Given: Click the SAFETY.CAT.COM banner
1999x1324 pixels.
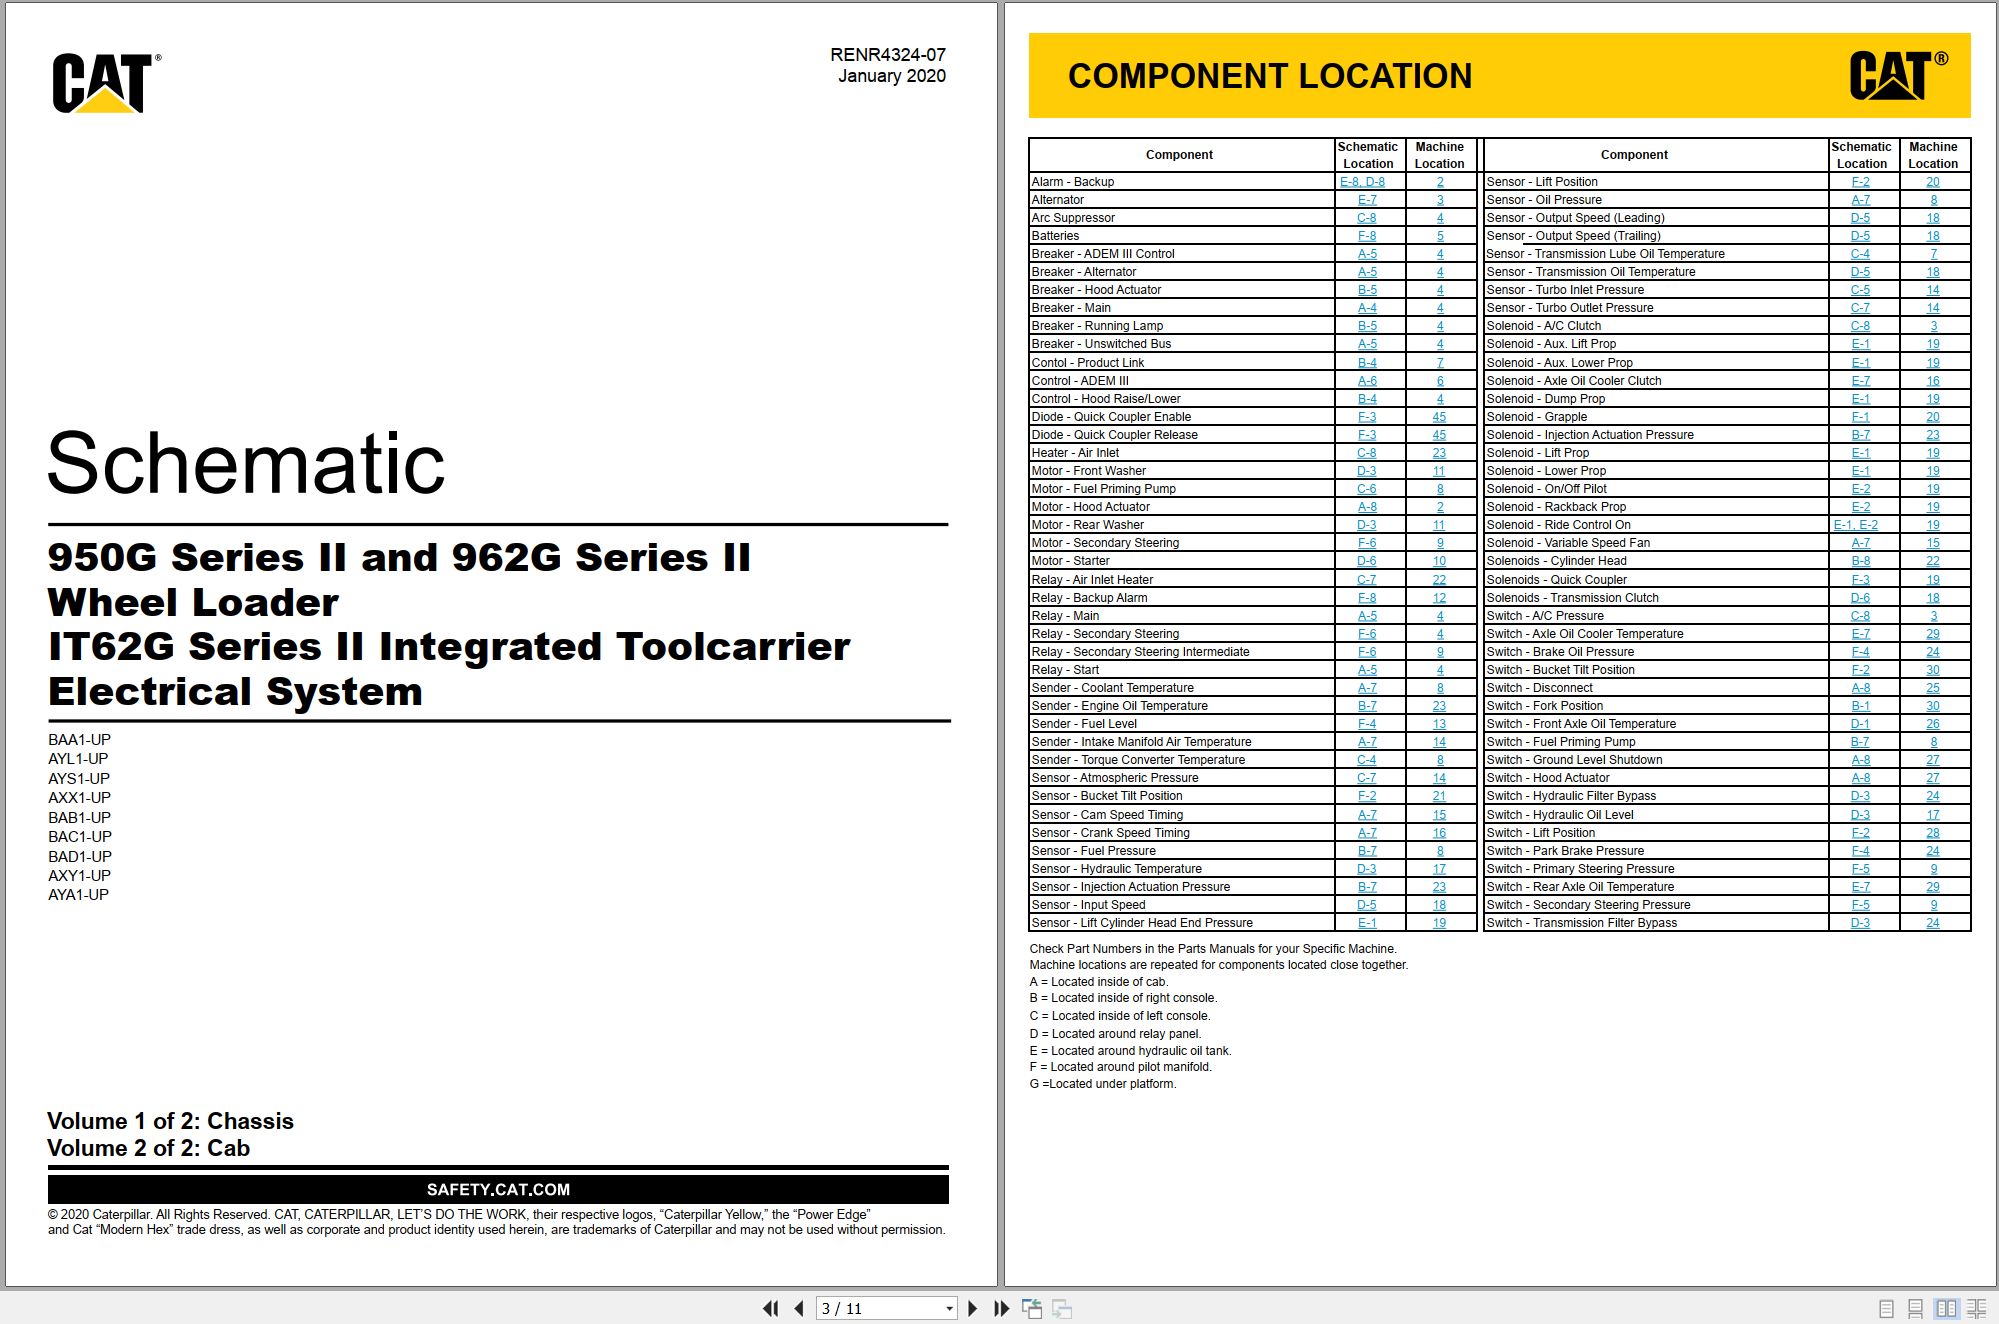Looking at the screenshot, I should click(498, 1190).
